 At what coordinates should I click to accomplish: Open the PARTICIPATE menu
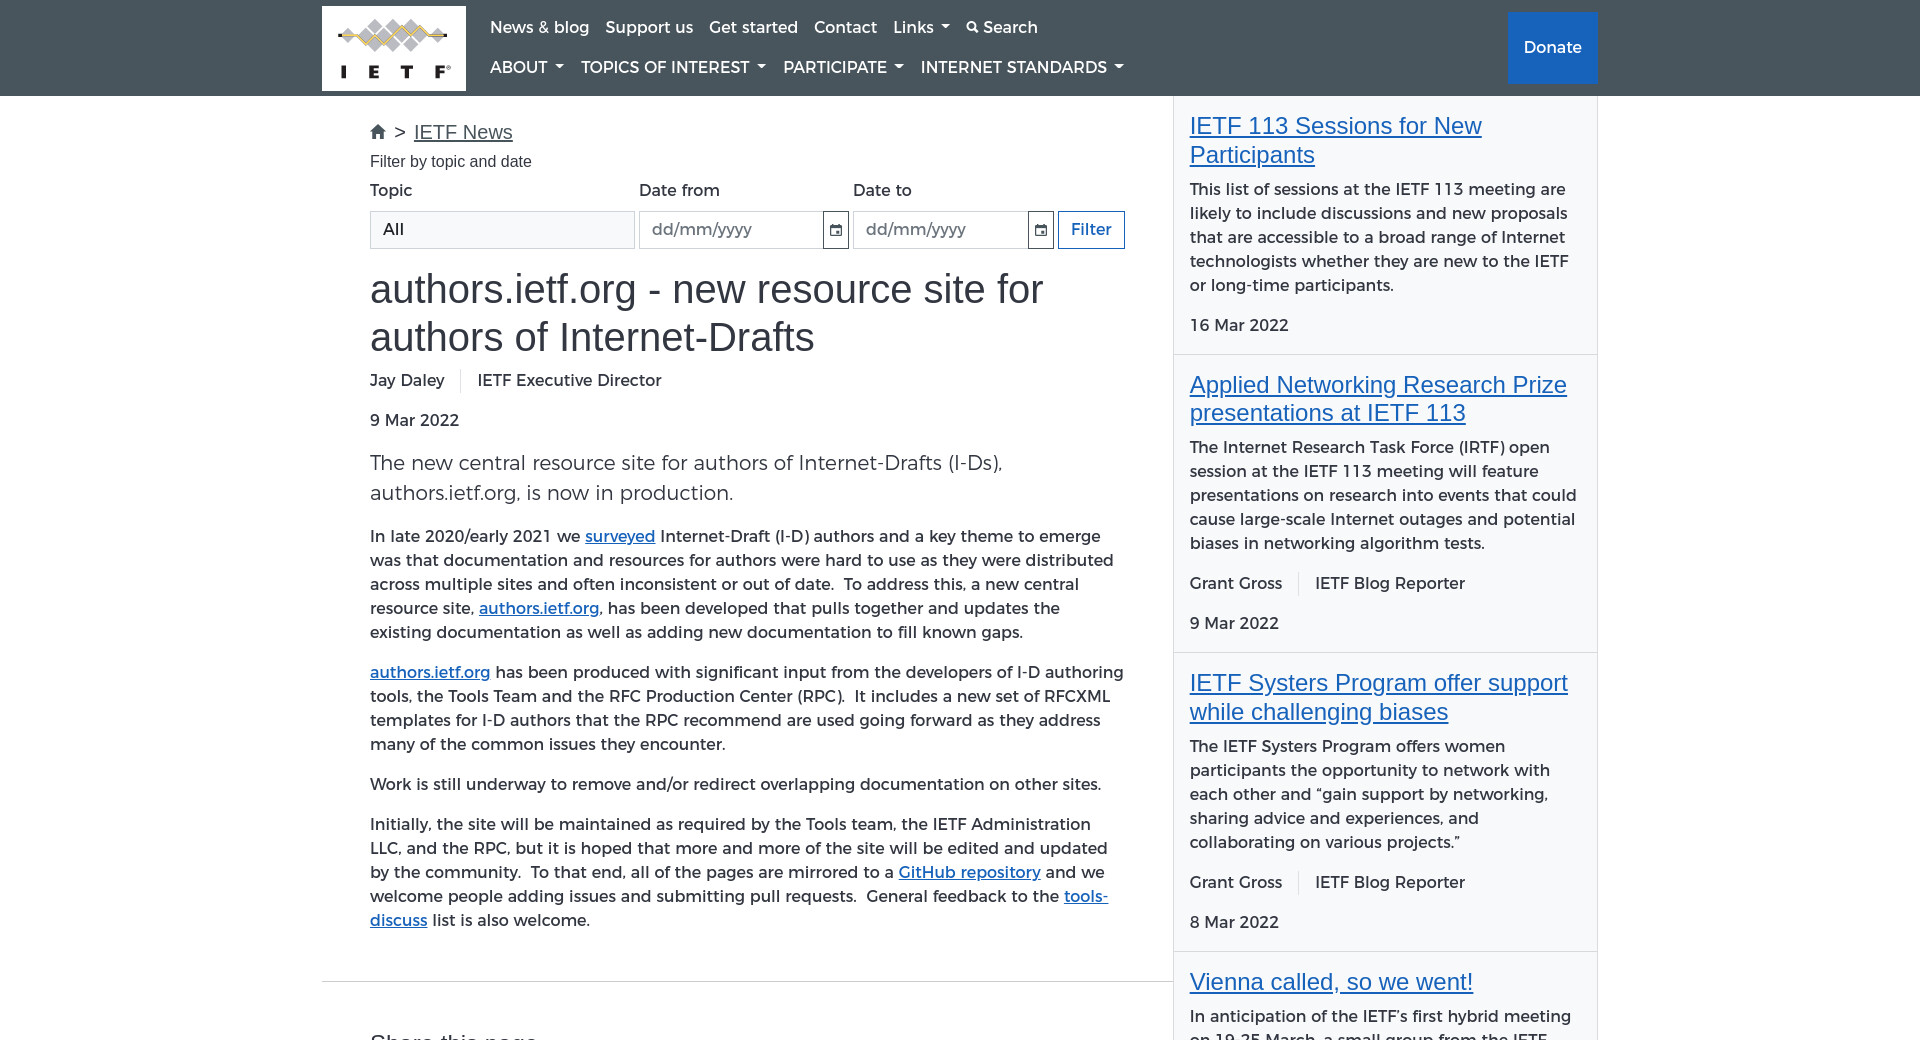click(843, 67)
